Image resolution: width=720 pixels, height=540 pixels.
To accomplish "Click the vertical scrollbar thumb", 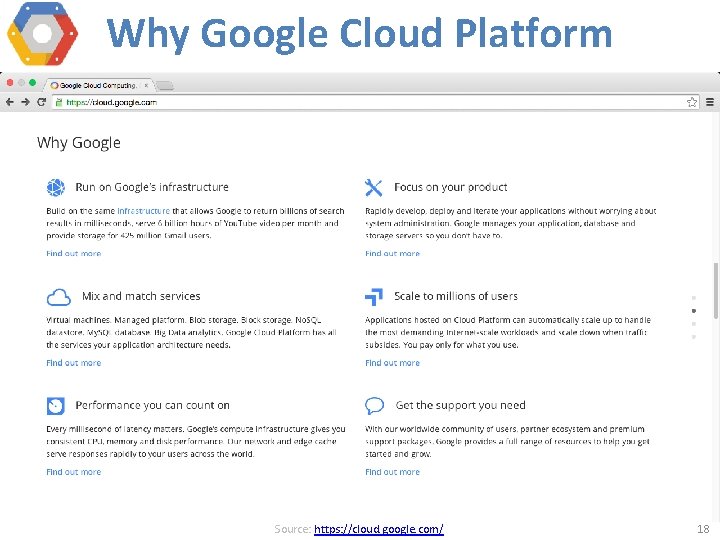I will point(716,291).
